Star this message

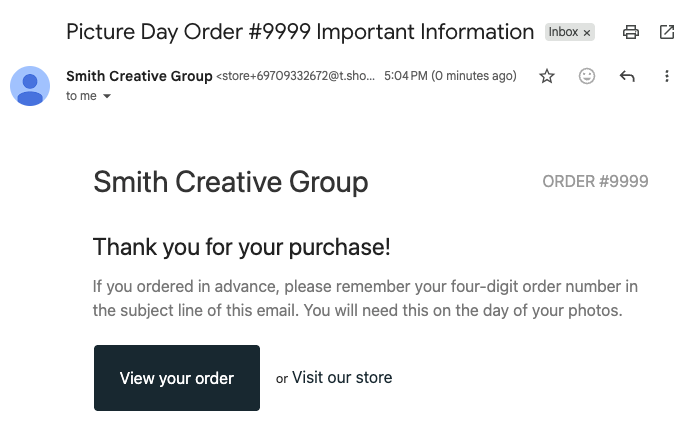pyautogui.click(x=547, y=76)
